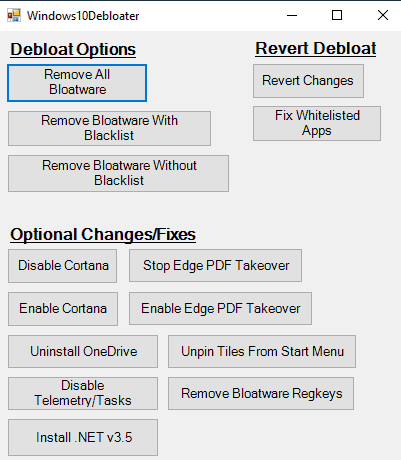Maximize the Windows10Debloater window
The image size is (401, 460).
[x=337, y=15]
